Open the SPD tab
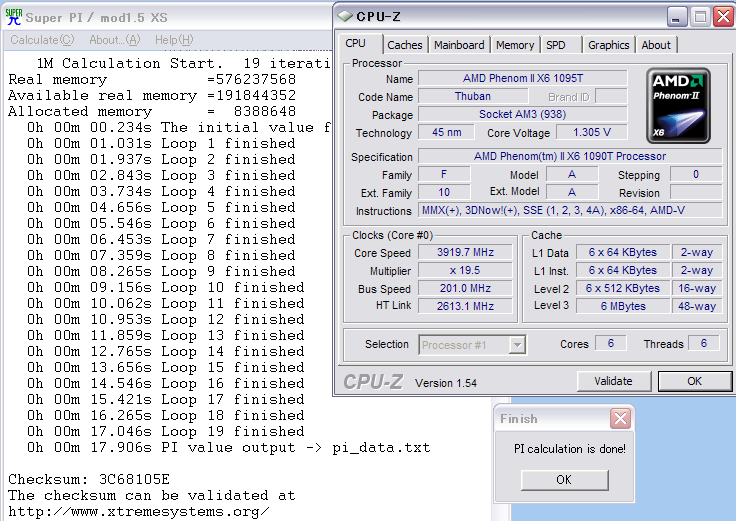Screen dimensions: 736x521 tap(556, 45)
